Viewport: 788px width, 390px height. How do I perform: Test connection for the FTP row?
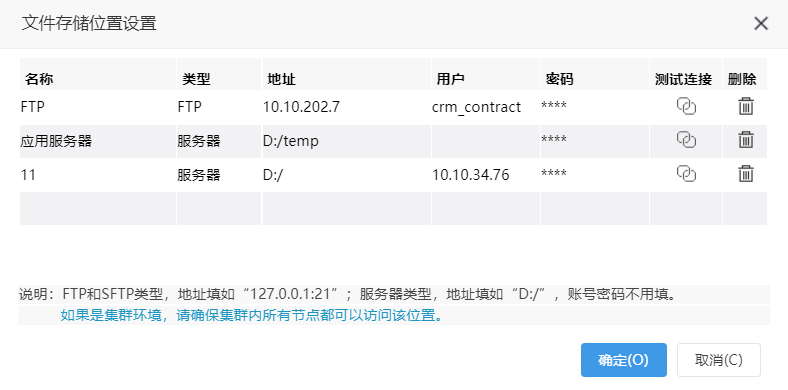[x=686, y=107]
